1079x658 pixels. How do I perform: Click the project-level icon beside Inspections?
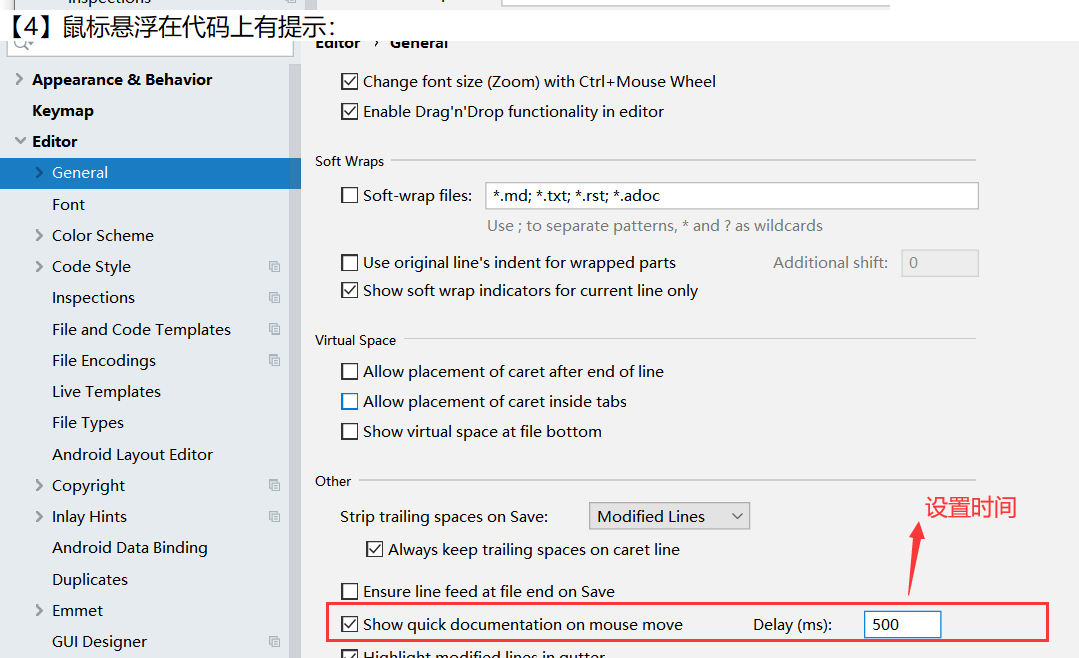(x=274, y=298)
